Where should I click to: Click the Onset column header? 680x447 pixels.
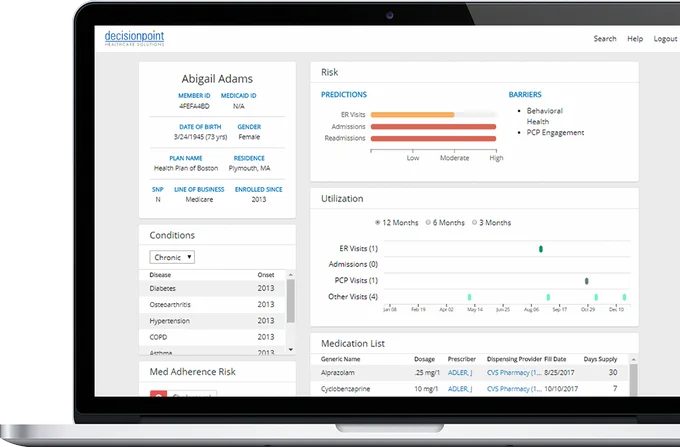266,275
